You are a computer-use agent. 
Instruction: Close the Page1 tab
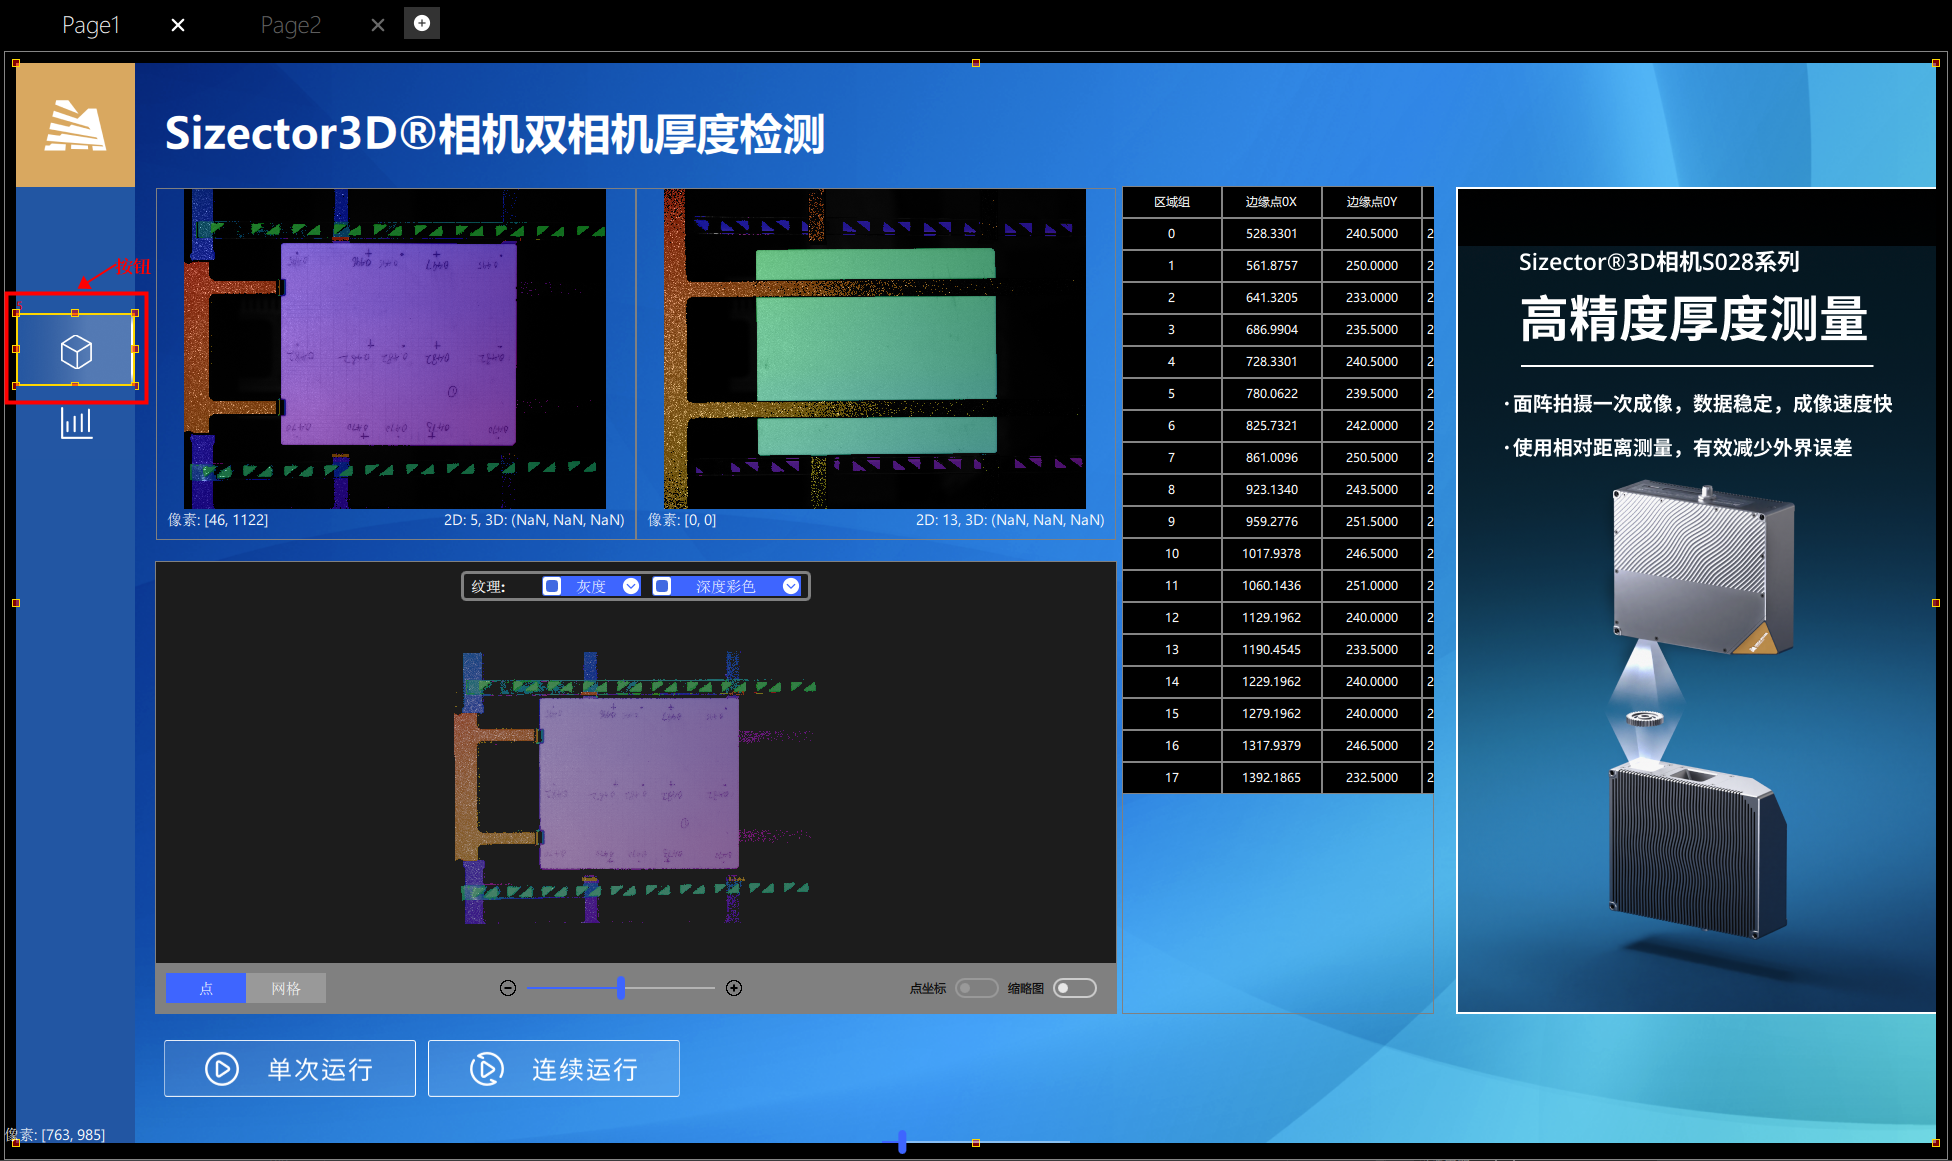pos(178,25)
